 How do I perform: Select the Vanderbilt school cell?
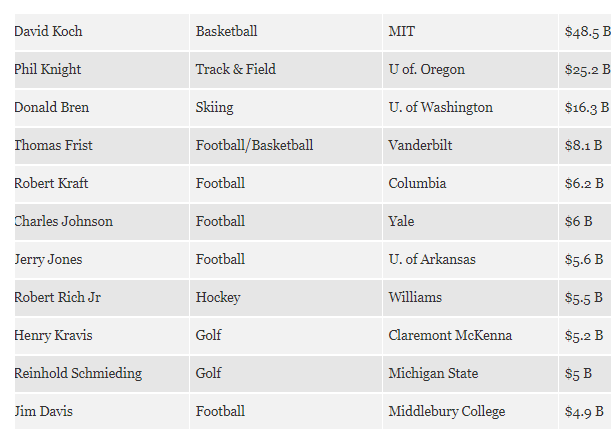point(470,146)
